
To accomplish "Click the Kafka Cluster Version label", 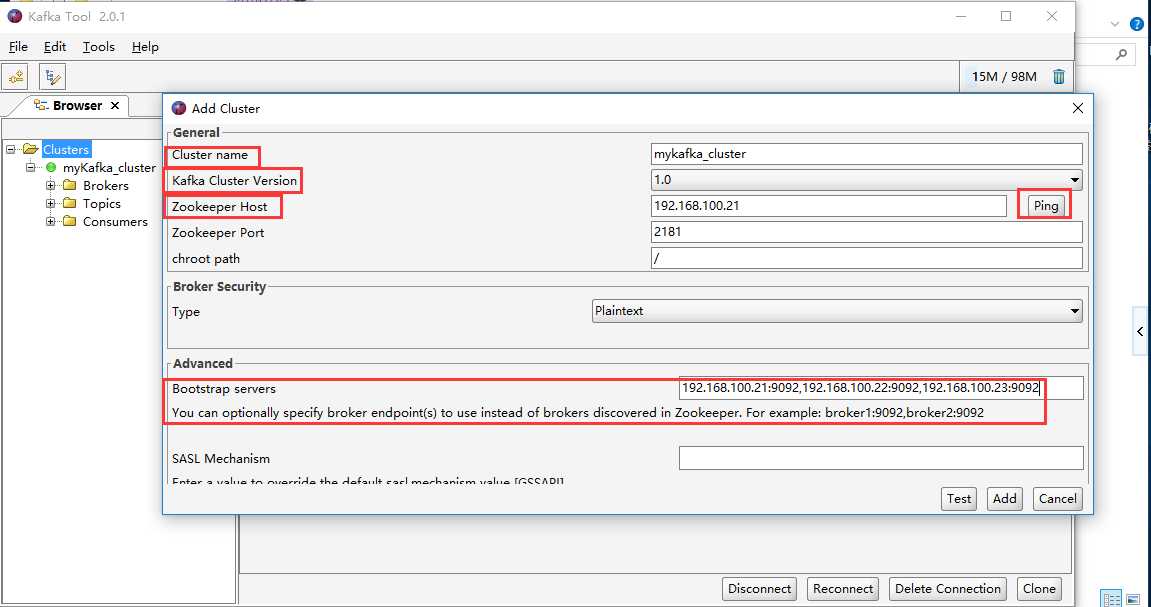I will [x=235, y=181].
